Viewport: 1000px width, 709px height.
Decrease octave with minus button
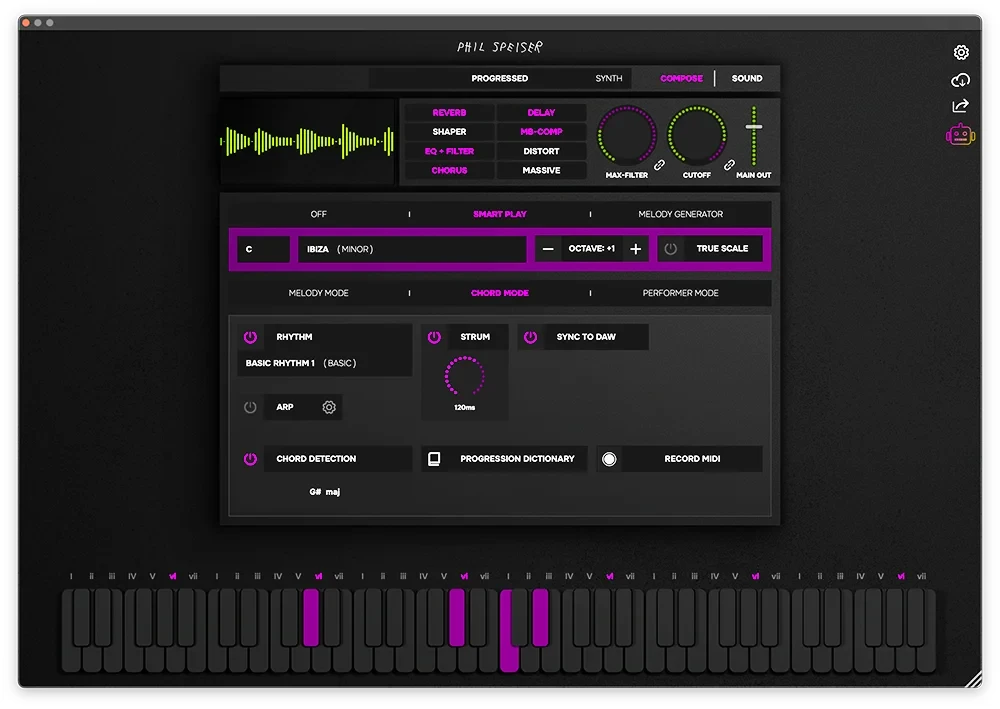click(x=548, y=249)
